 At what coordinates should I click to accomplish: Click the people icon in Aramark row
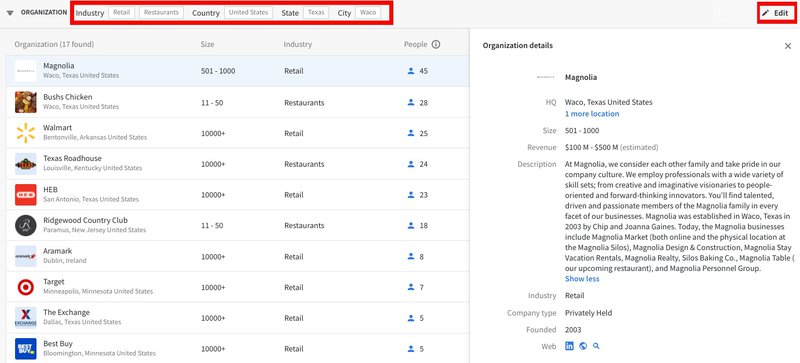pyautogui.click(x=411, y=256)
